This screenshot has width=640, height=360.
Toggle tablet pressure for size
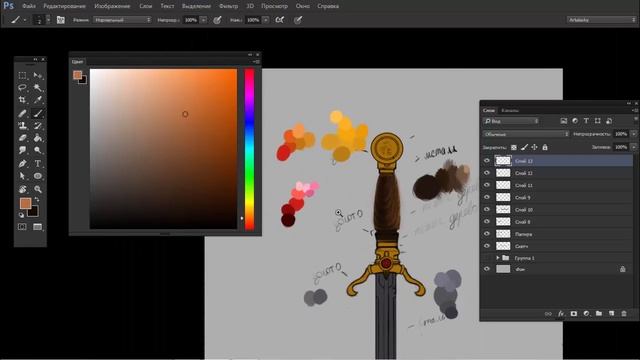pyautogui.click(x=298, y=20)
